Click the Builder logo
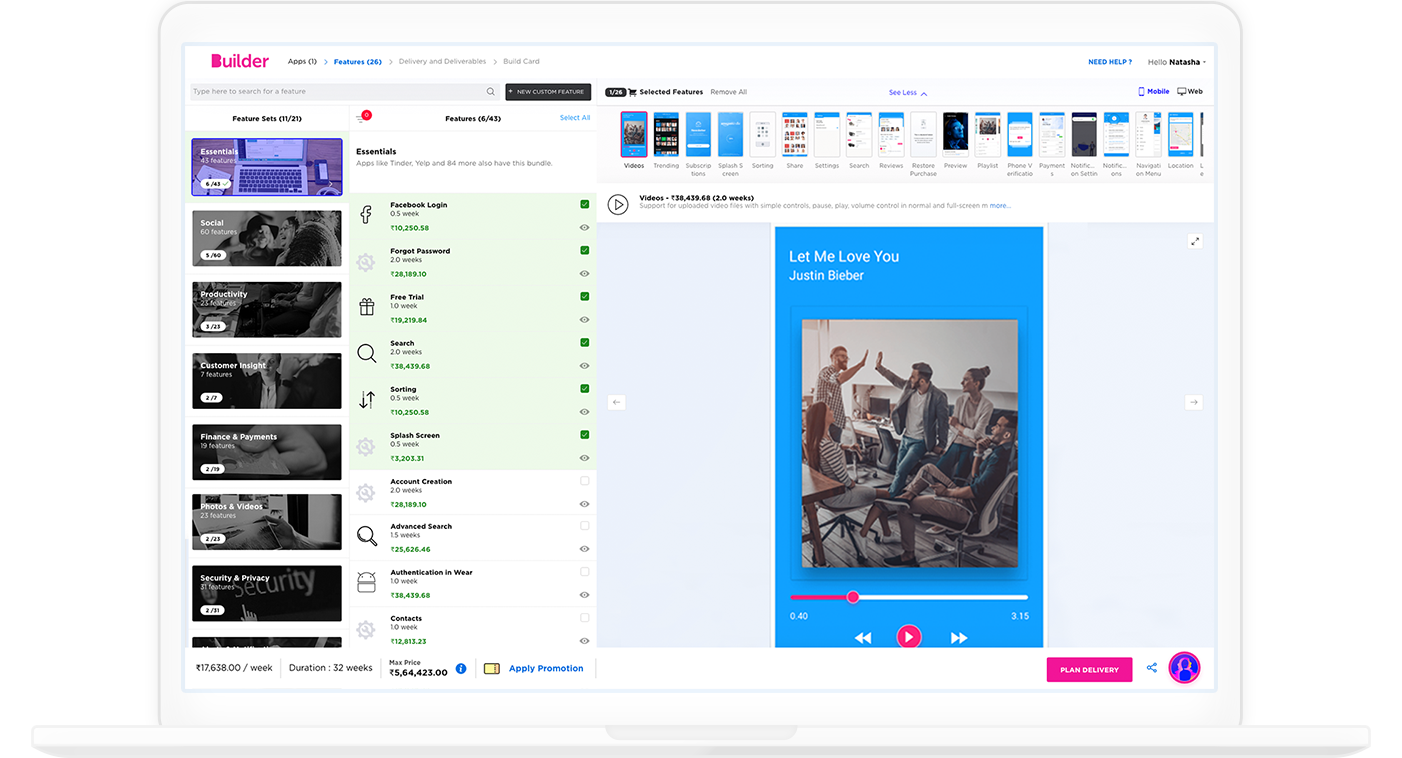Viewport: 1402px width, 758px height. 240,61
